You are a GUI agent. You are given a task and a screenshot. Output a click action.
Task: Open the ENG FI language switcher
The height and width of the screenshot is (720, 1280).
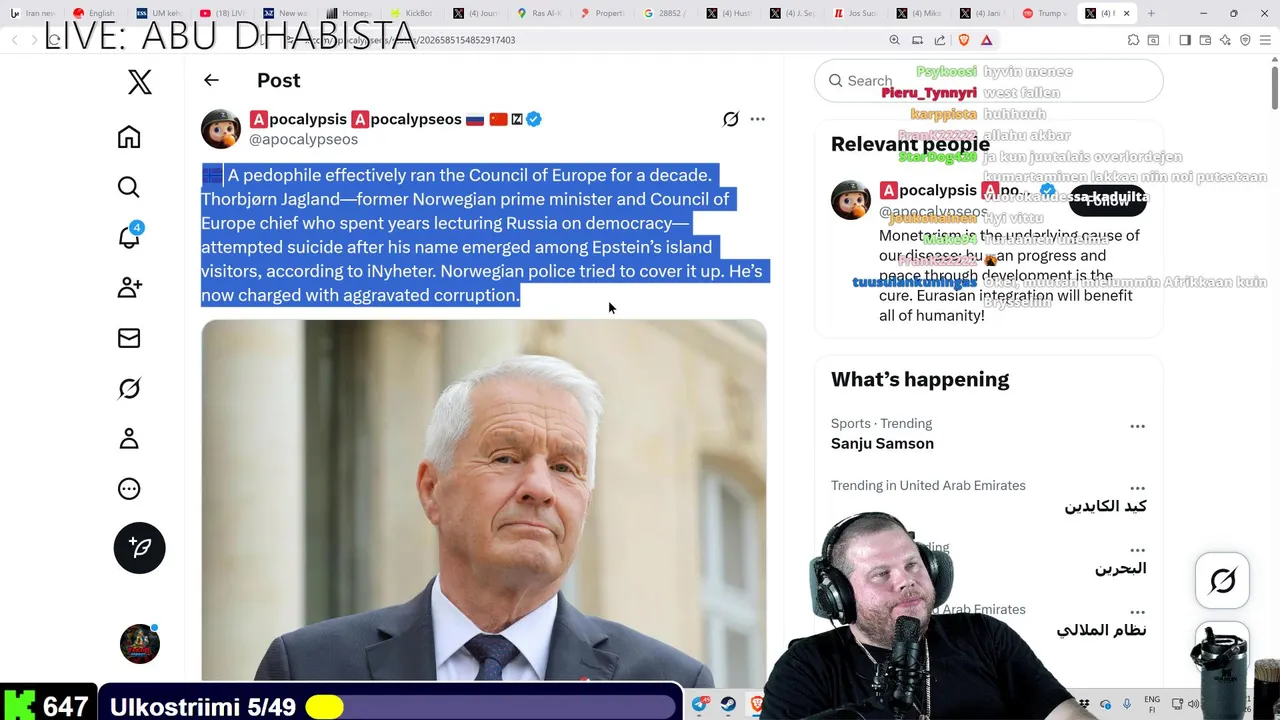point(1152,704)
